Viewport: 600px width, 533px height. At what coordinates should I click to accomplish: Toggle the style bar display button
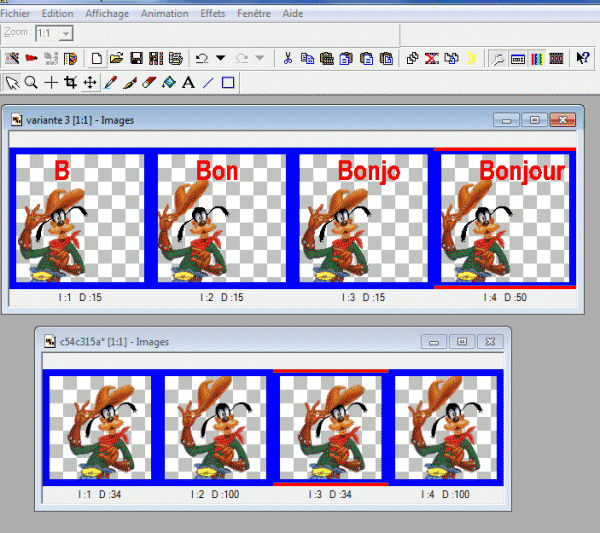(517, 59)
